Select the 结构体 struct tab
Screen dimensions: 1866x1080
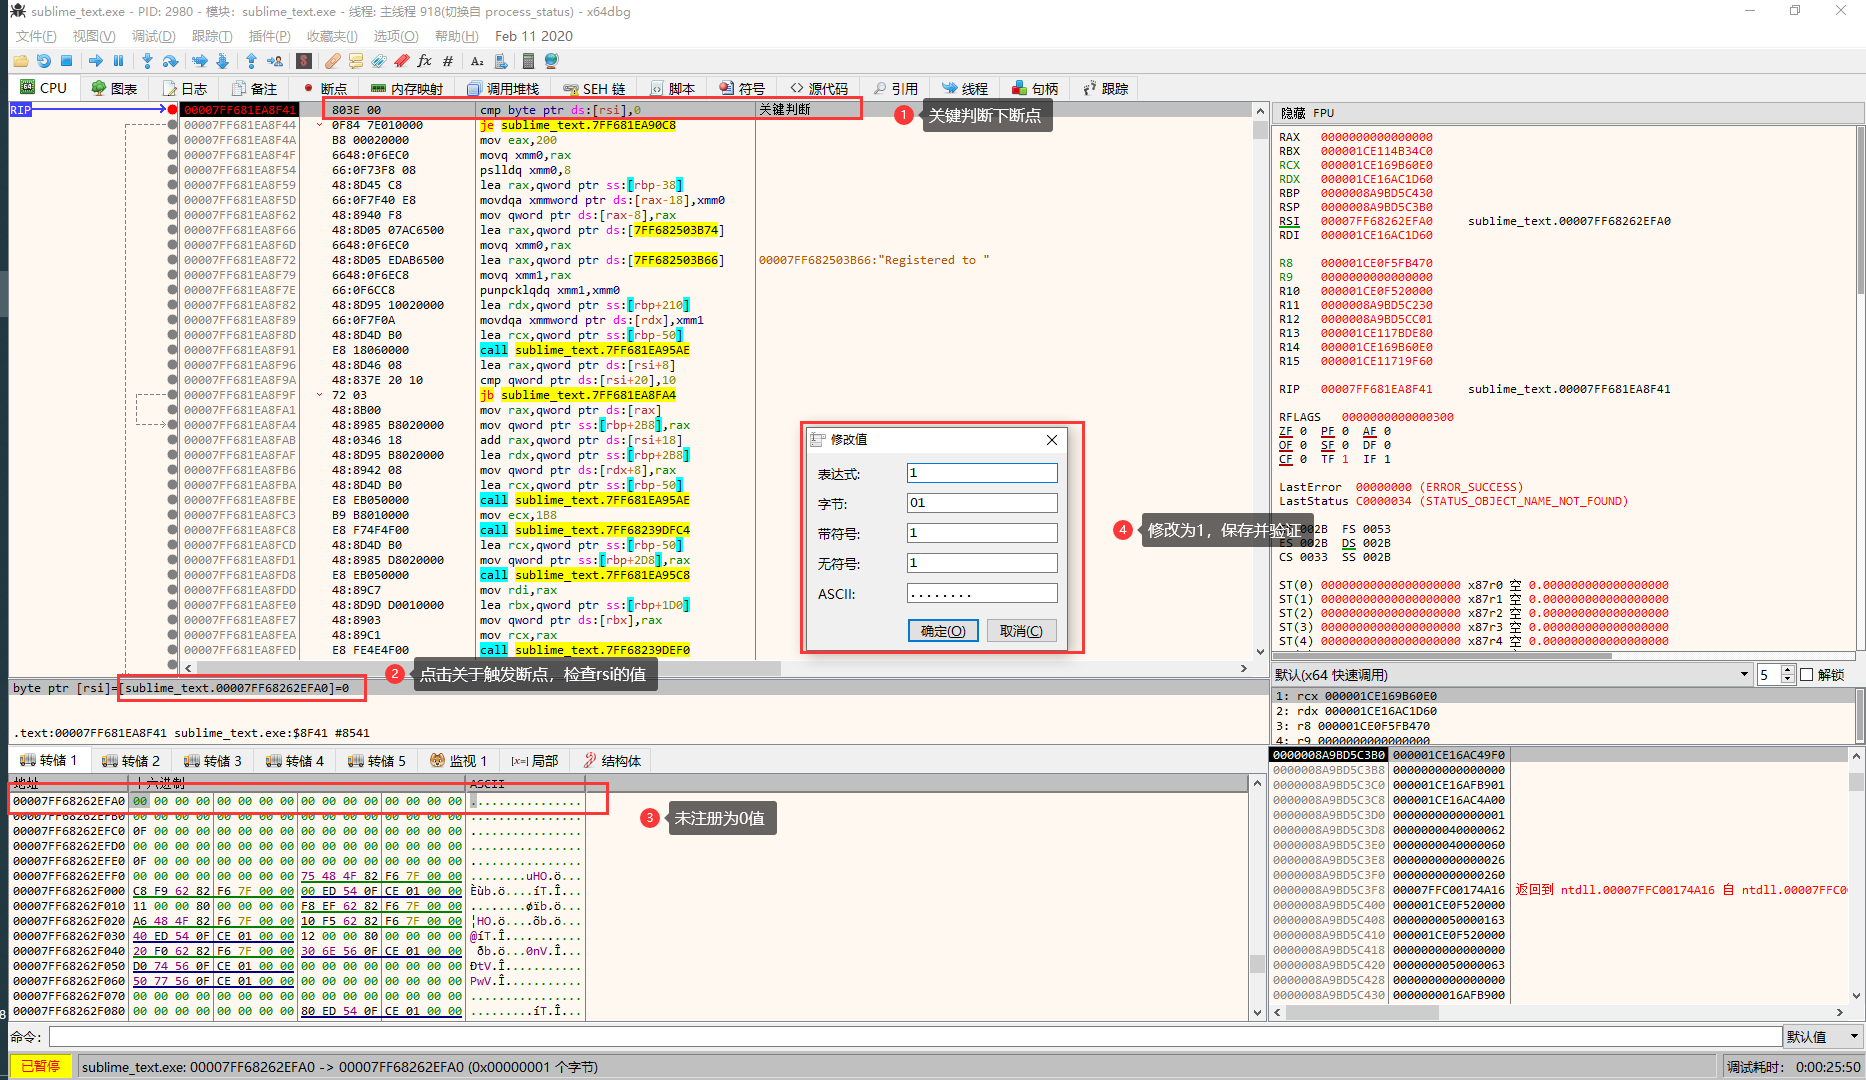click(612, 761)
